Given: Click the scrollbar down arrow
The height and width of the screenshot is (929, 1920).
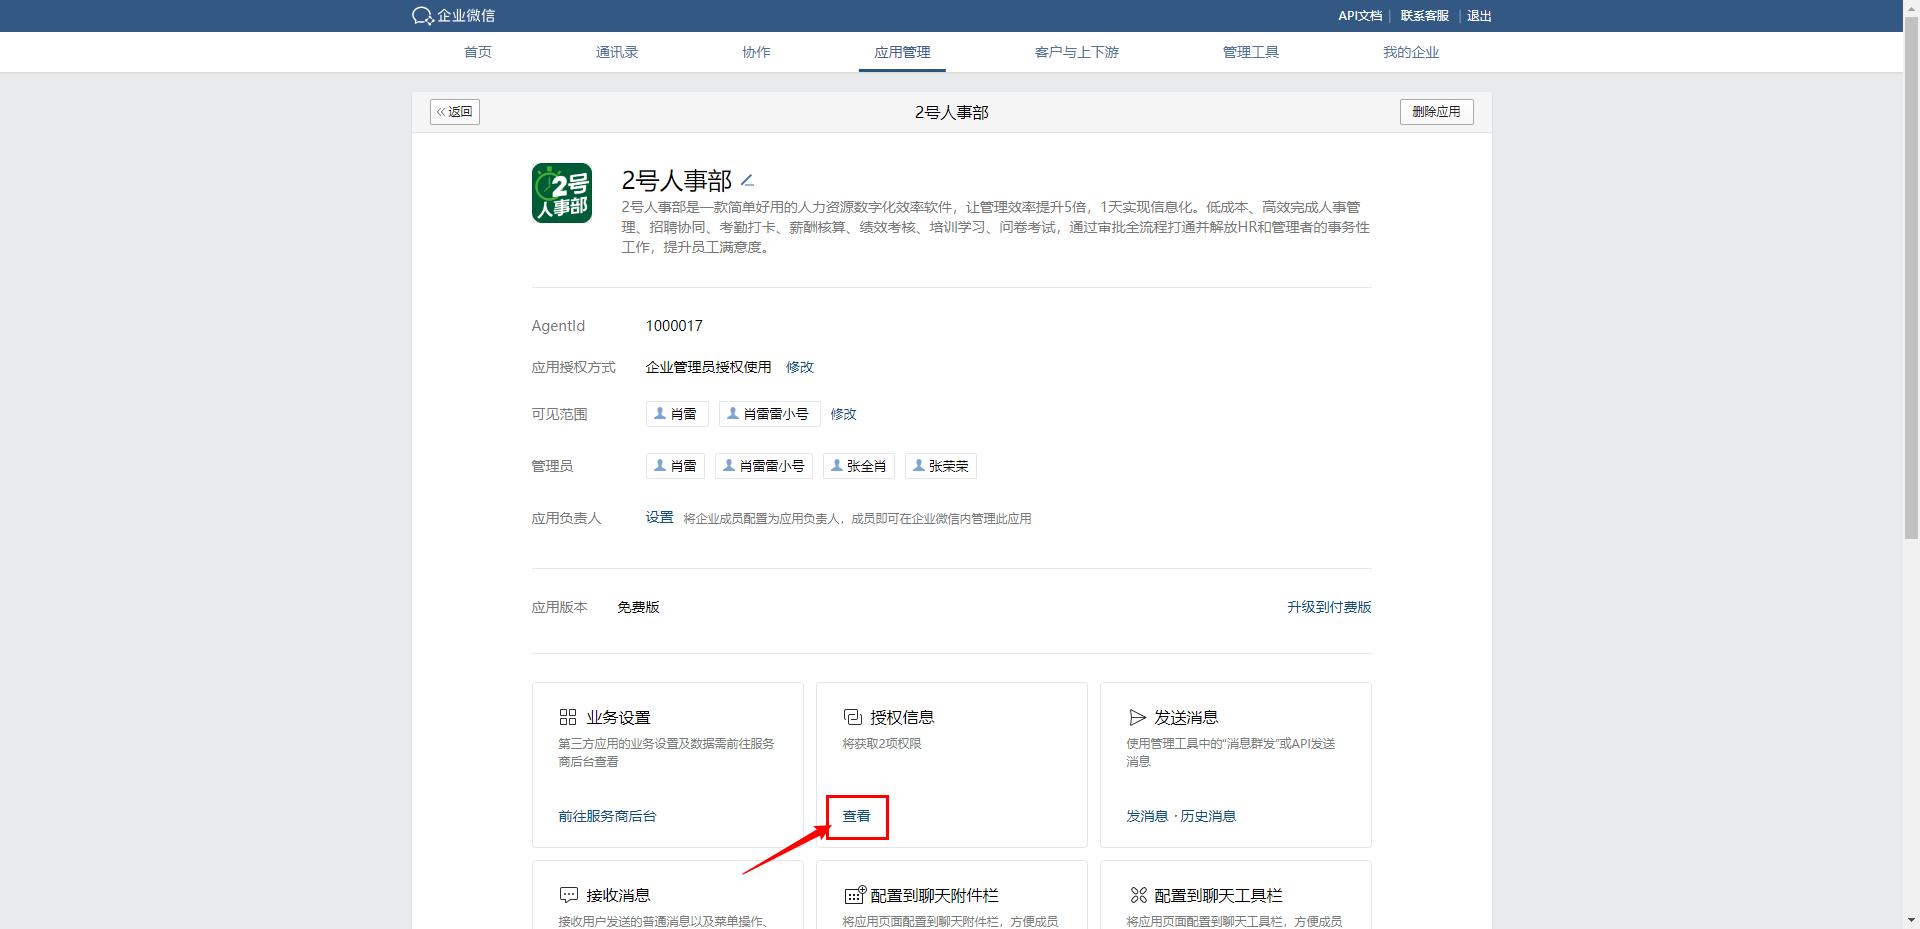Looking at the screenshot, I should tap(1911, 920).
